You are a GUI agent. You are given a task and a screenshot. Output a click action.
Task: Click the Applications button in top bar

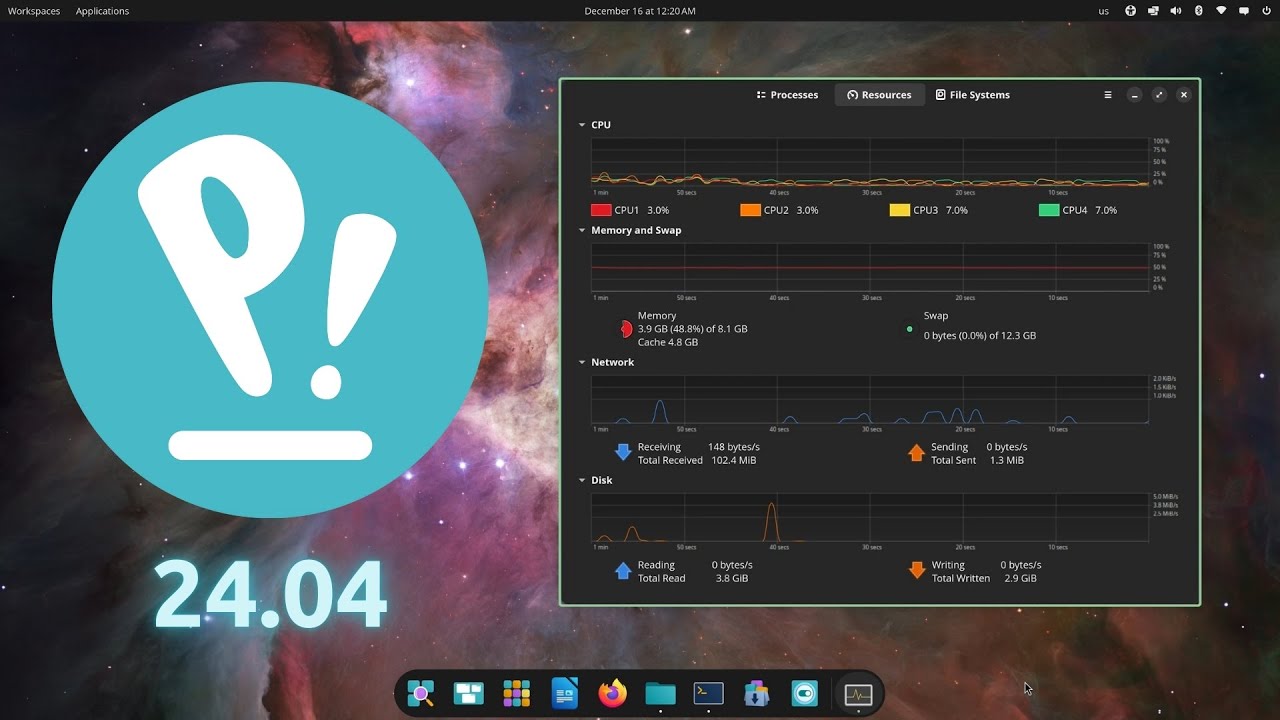click(x=102, y=11)
